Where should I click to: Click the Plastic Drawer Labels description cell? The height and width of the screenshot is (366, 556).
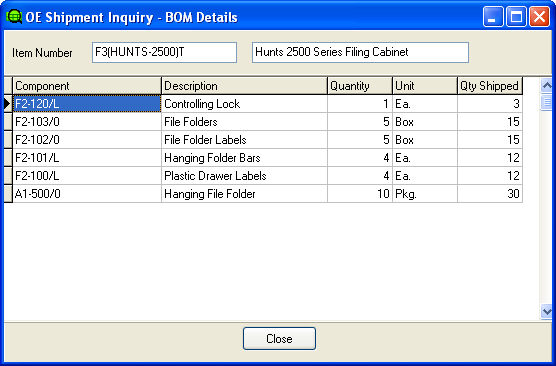pyautogui.click(x=244, y=176)
